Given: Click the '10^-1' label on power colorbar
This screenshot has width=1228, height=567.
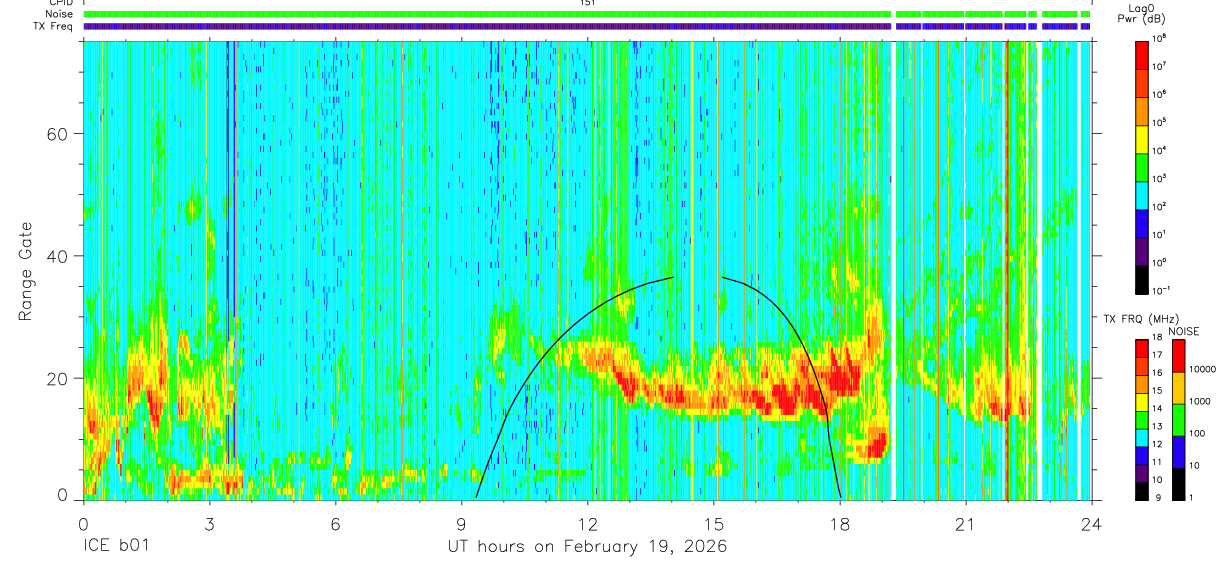Looking at the screenshot, I should 1161,291.
